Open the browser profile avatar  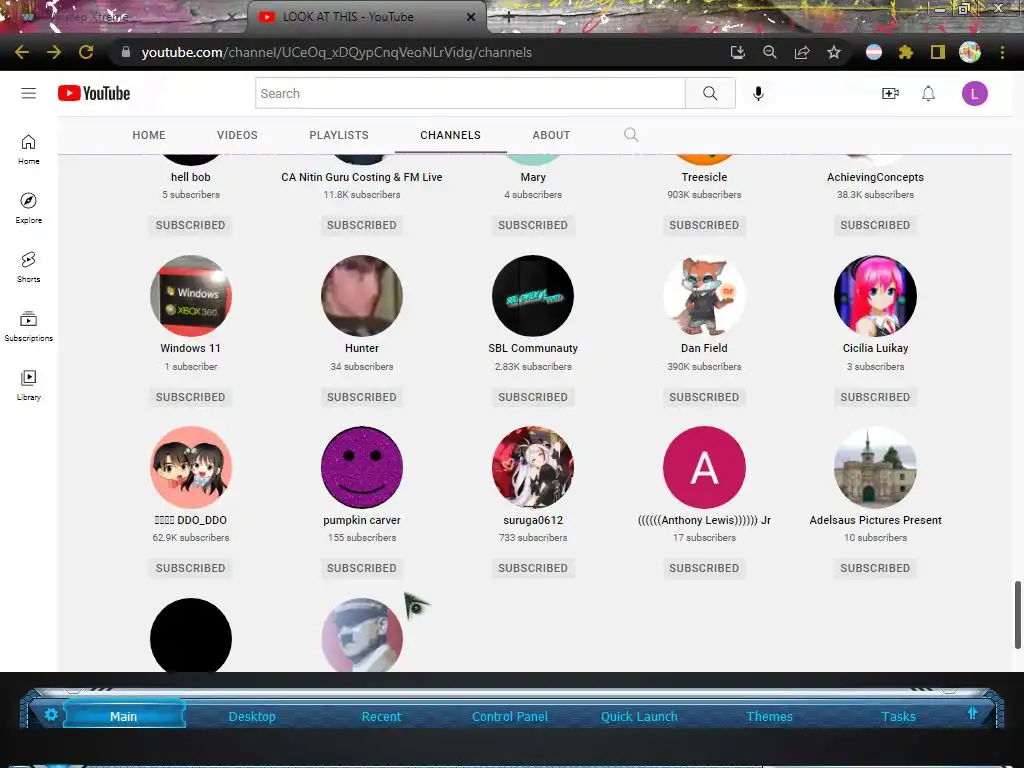969,52
